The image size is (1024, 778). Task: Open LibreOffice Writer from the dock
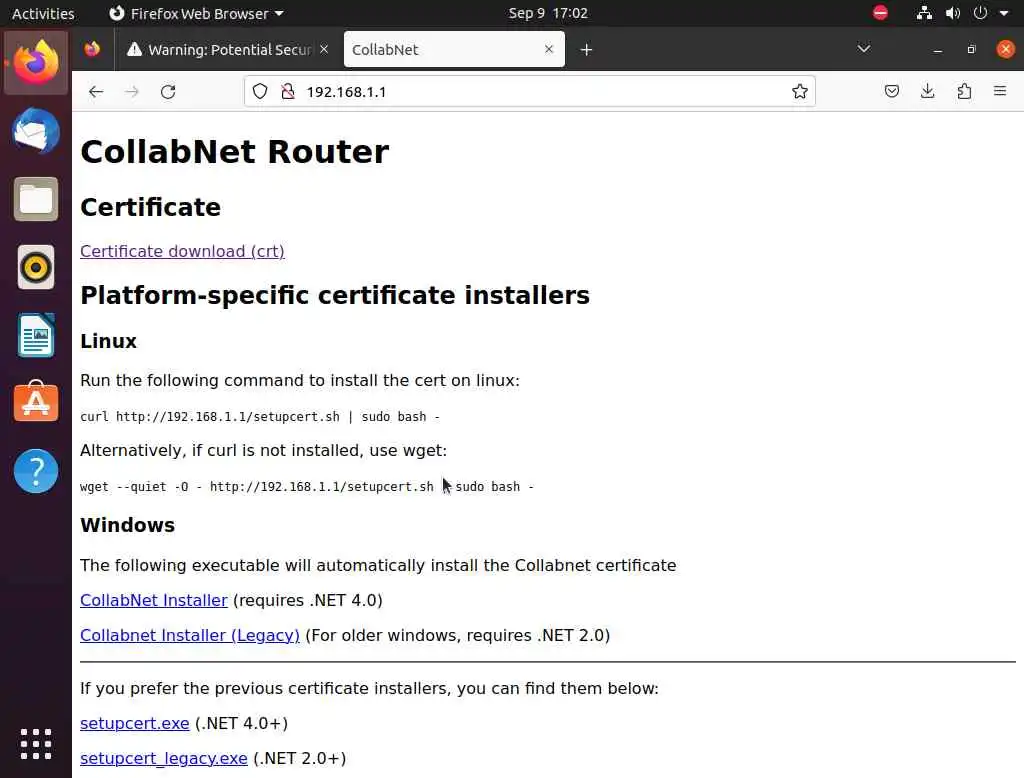(36, 336)
